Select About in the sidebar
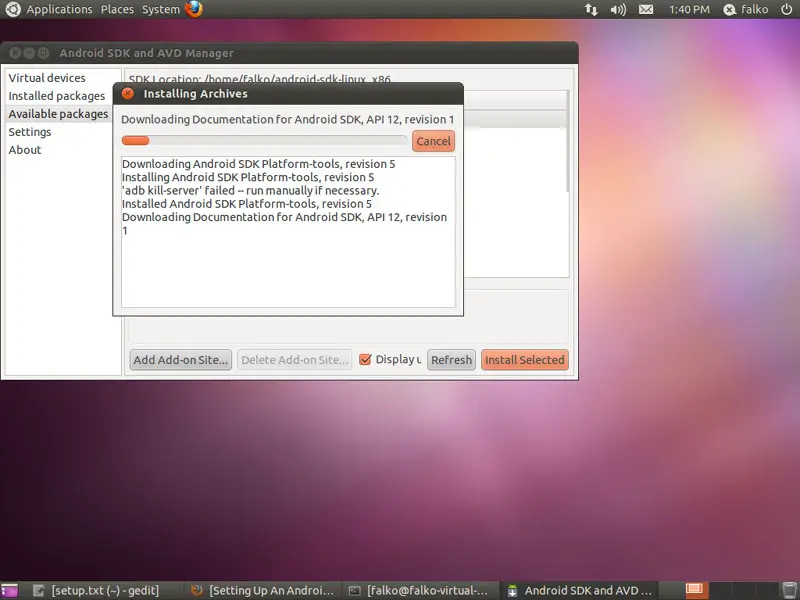Screen dimensions: 800x600 coord(24,149)
